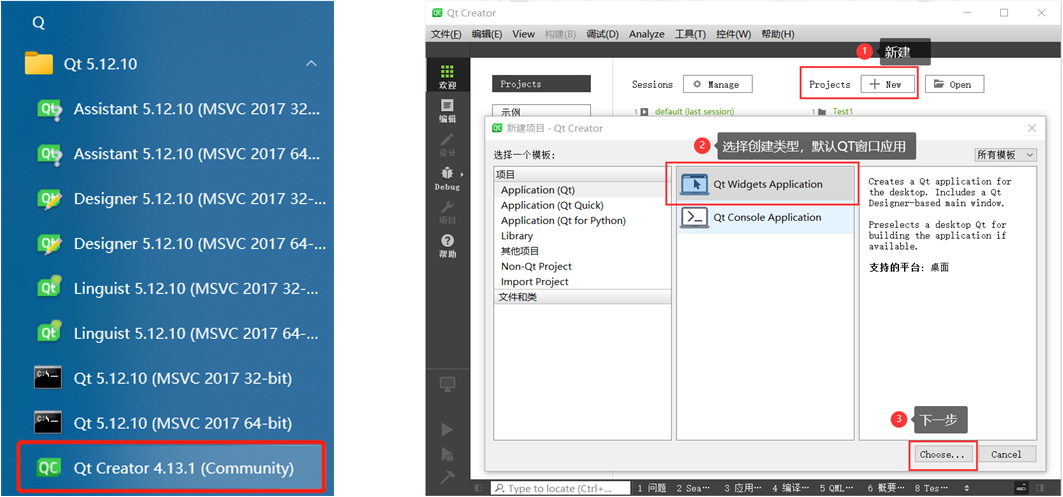The image size is (1063, 497).
Task: Click the Type to locate field
Action: (561, 488)
